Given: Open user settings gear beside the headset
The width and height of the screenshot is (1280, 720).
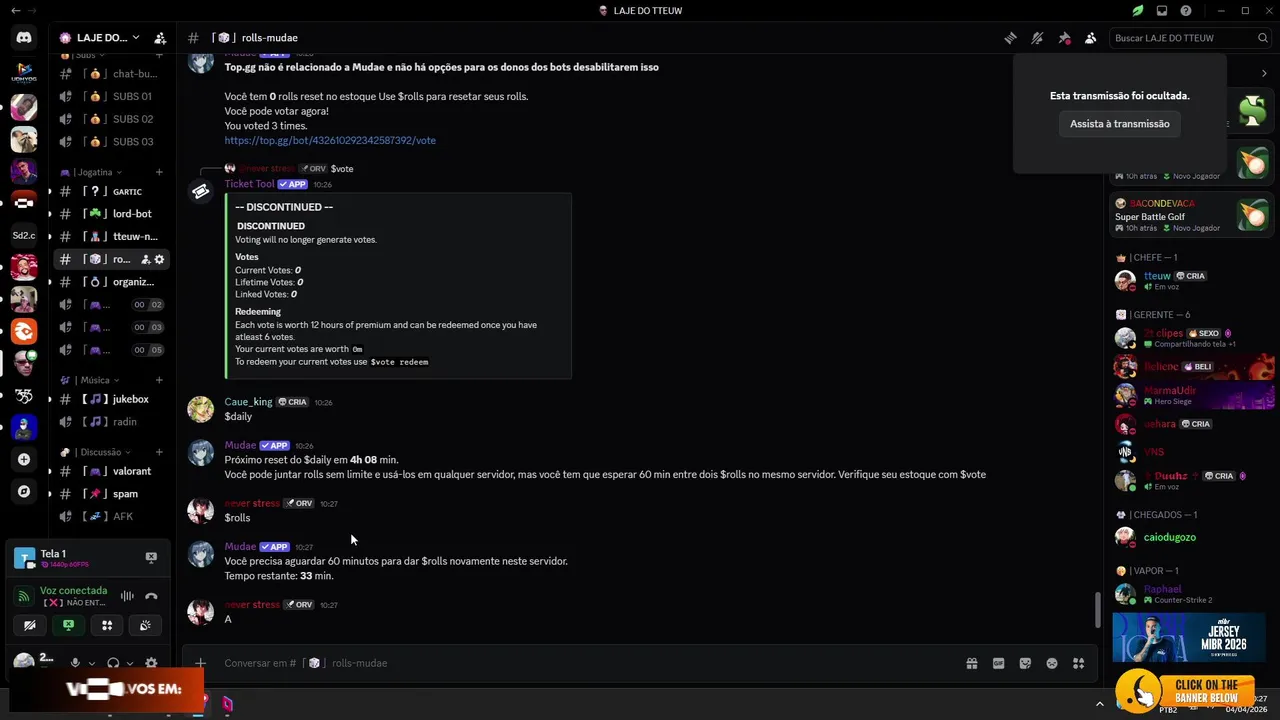Looking at the screenshot, I should pos(151,663).
